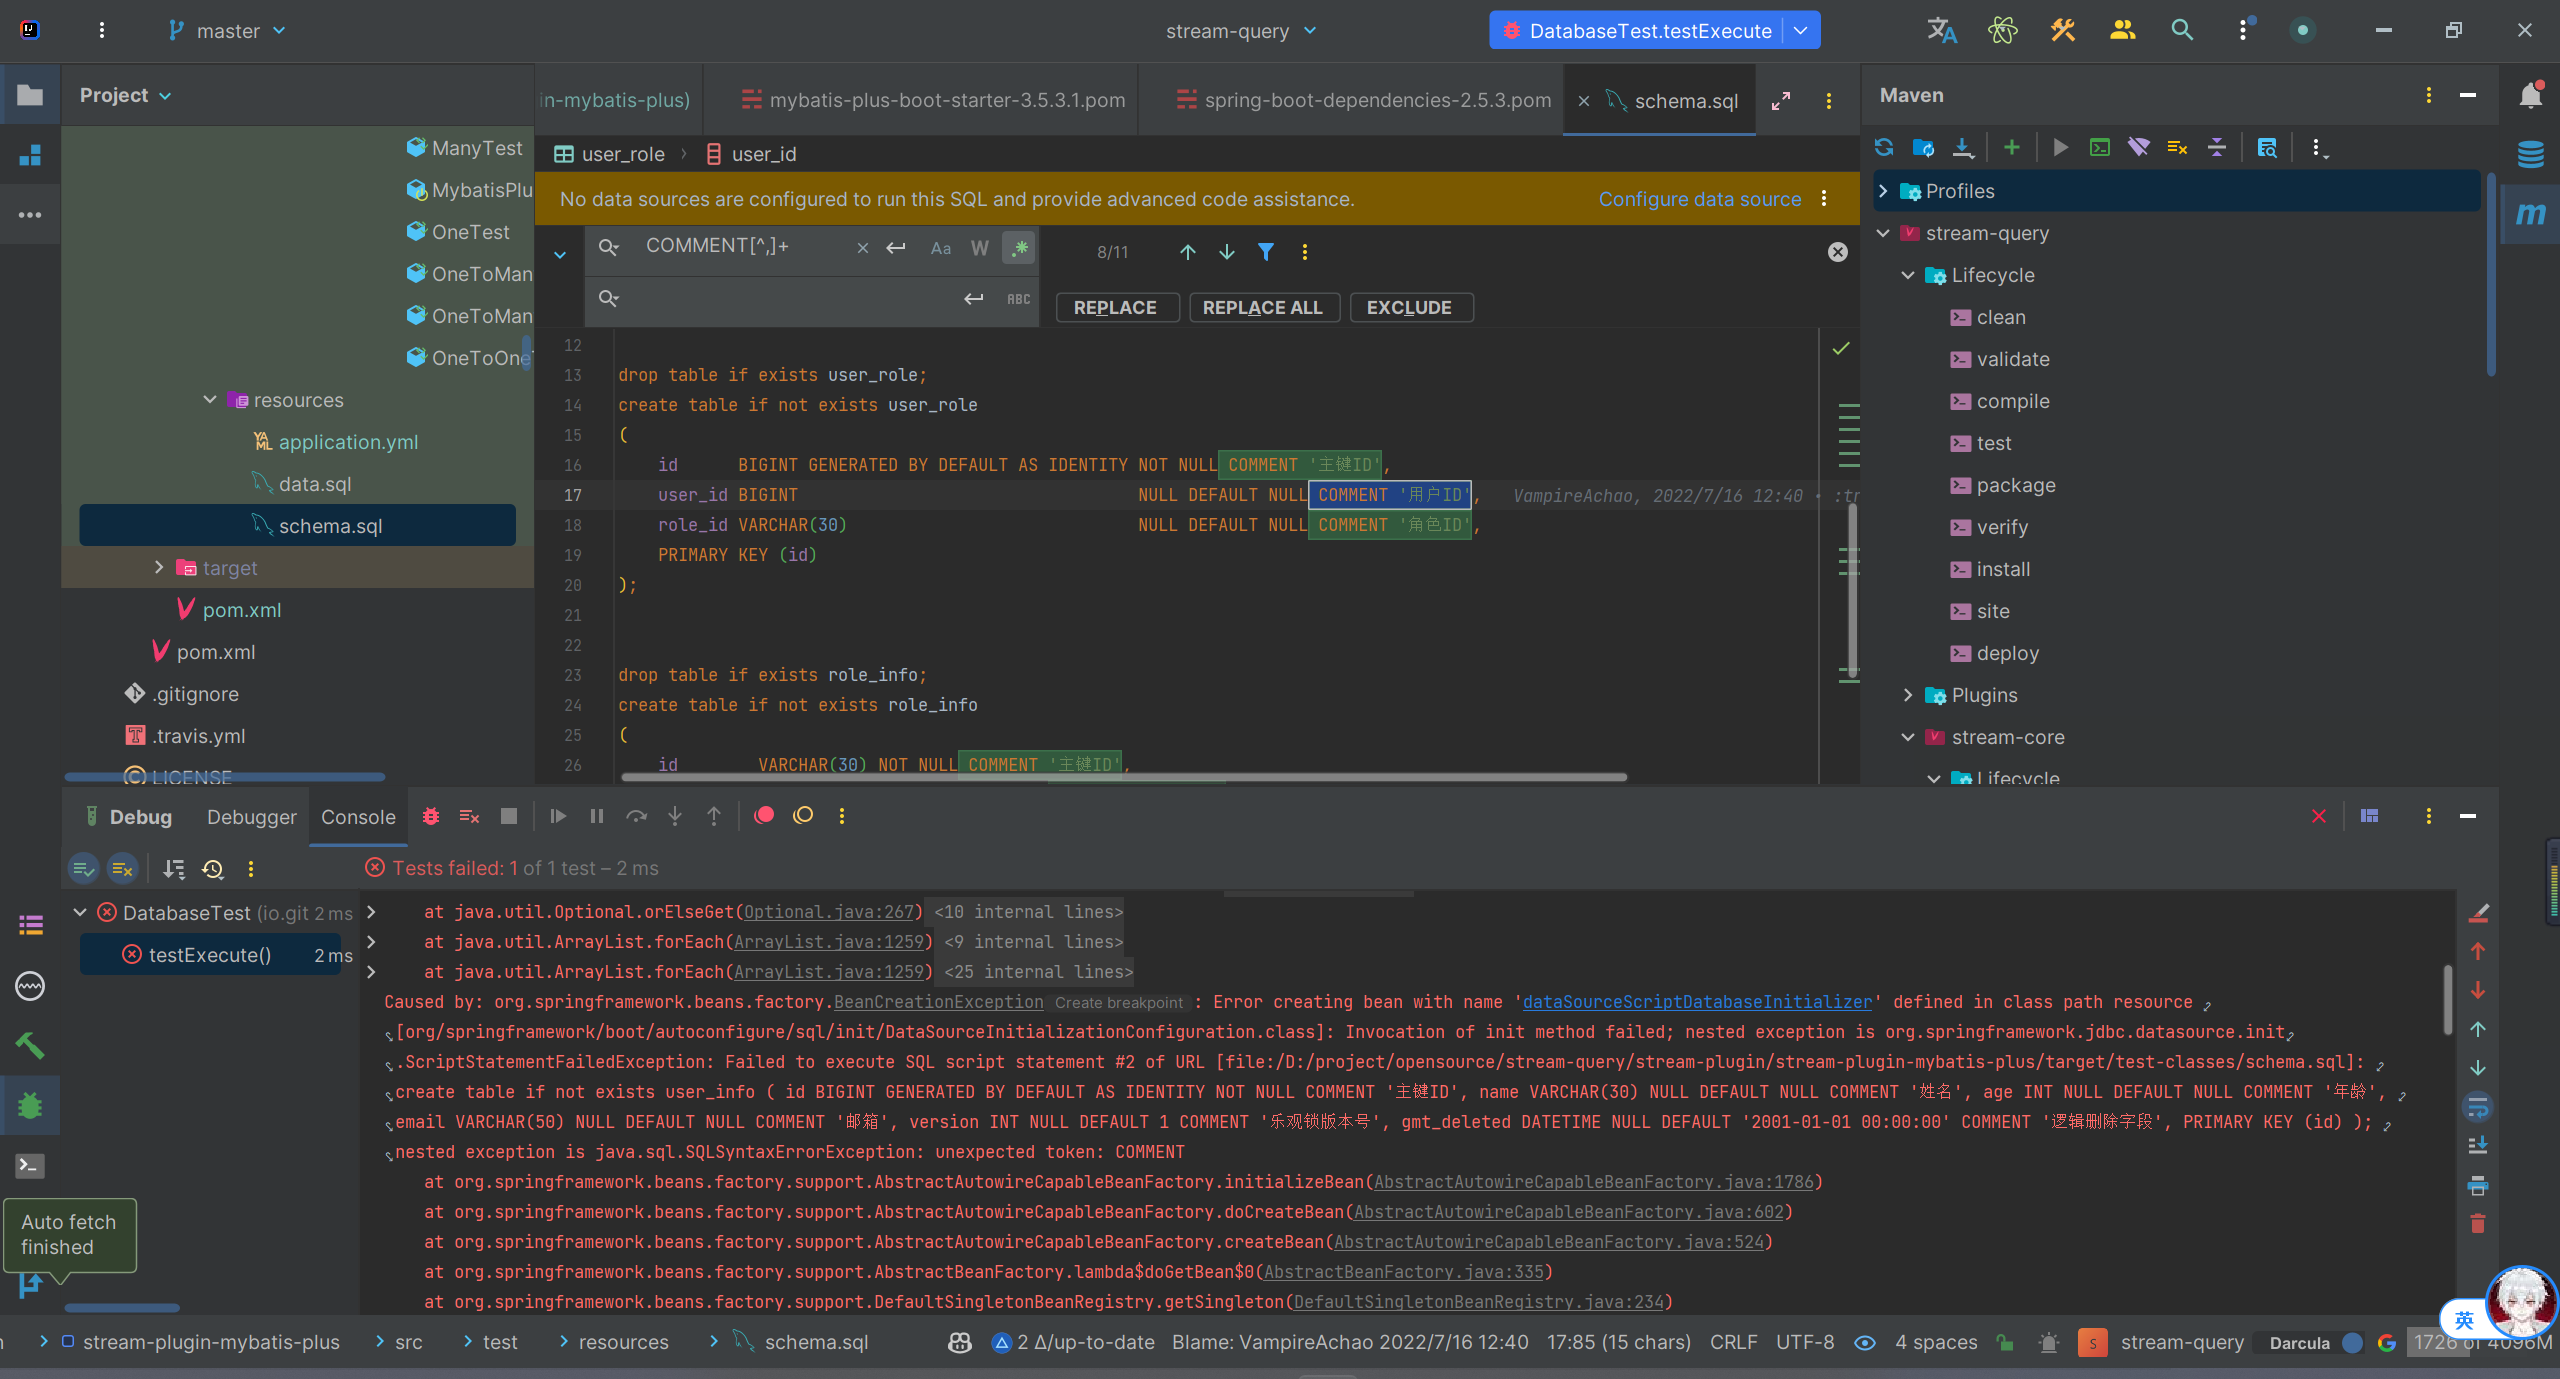Click the Stop debug session square
Viewport: 2560px width, 1379px height.
pos(509,816)
